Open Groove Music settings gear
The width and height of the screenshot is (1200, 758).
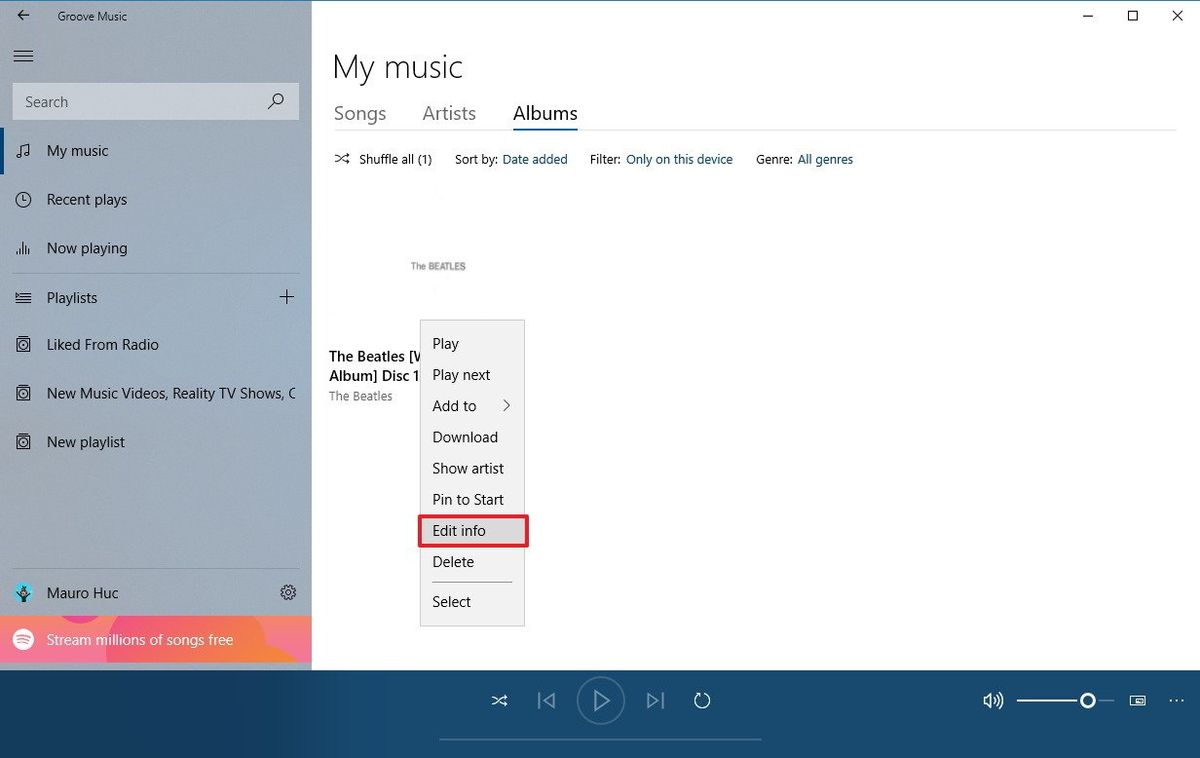288,592
